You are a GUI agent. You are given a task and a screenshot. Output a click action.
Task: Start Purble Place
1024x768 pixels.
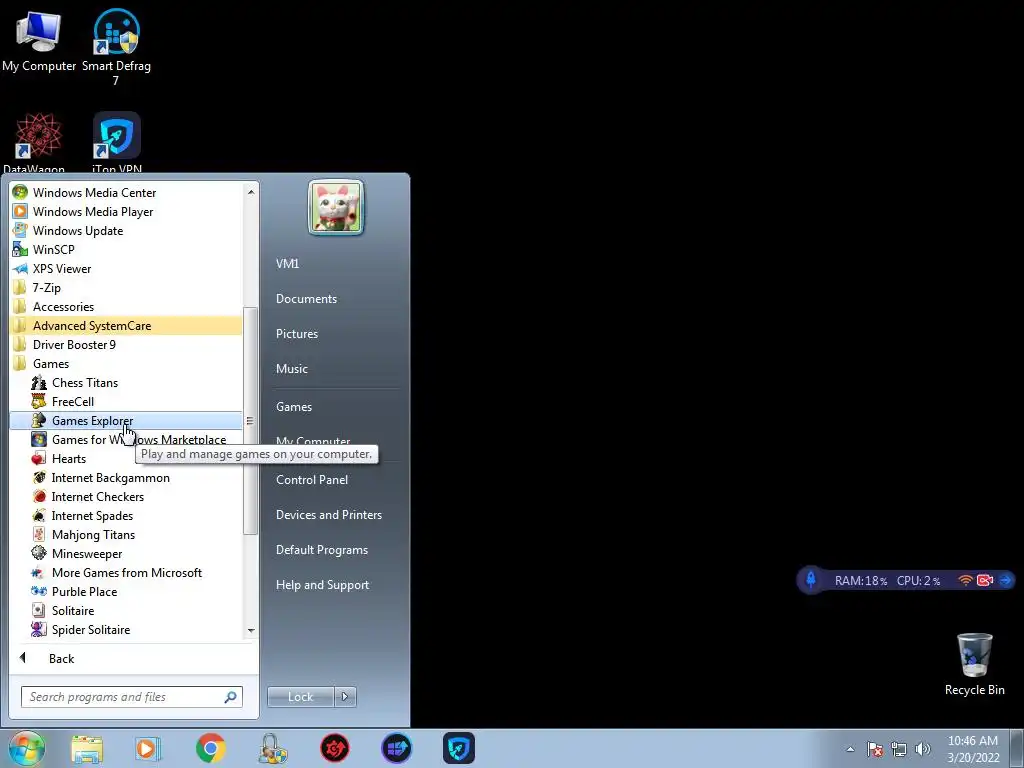(x=126, y=592)
